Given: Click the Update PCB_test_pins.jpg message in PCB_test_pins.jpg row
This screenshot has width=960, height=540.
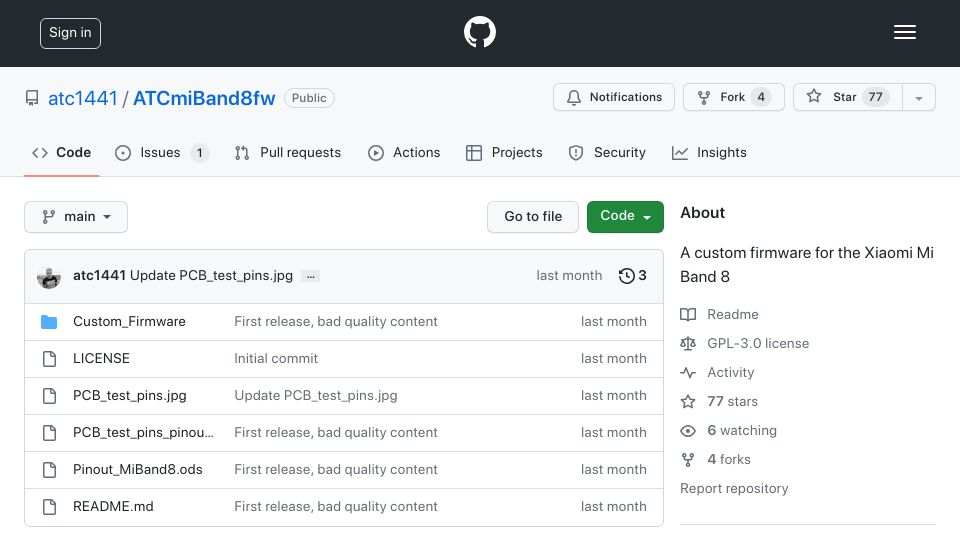Looking at the screenshot, I should (316, 396).
